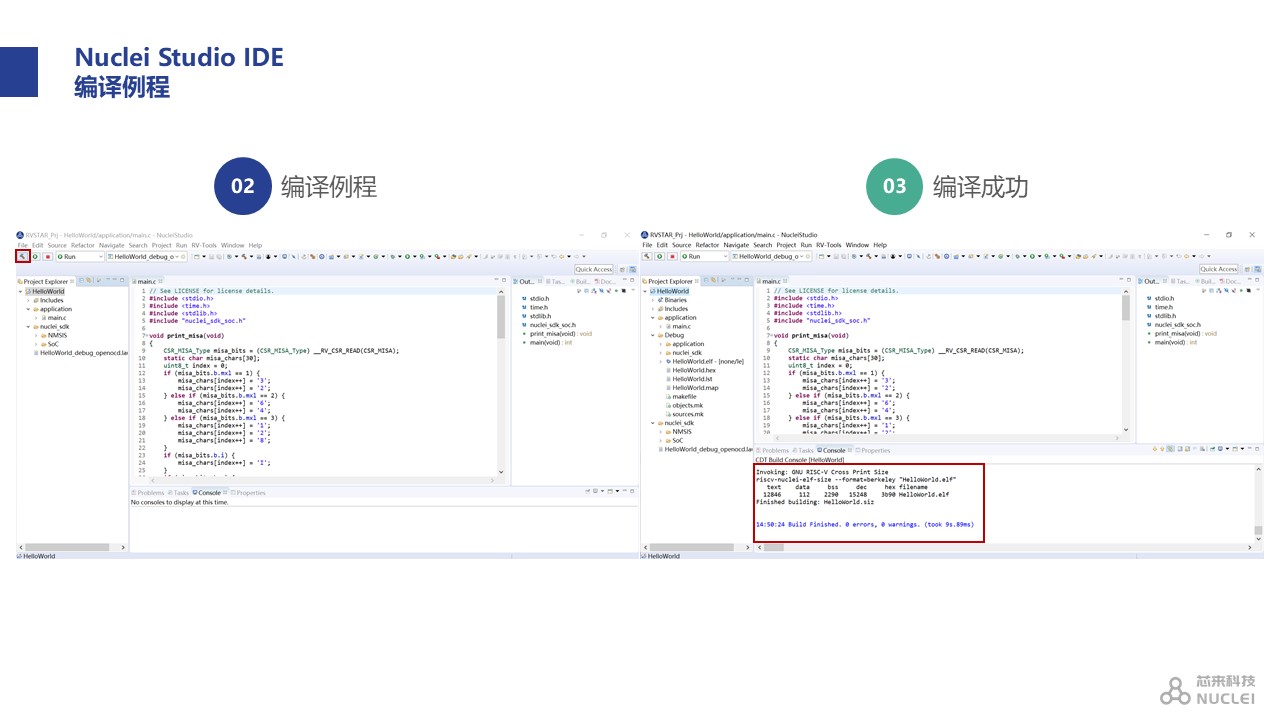Click left window Project Explorer horizontal scrollbar

pos(73,547)
